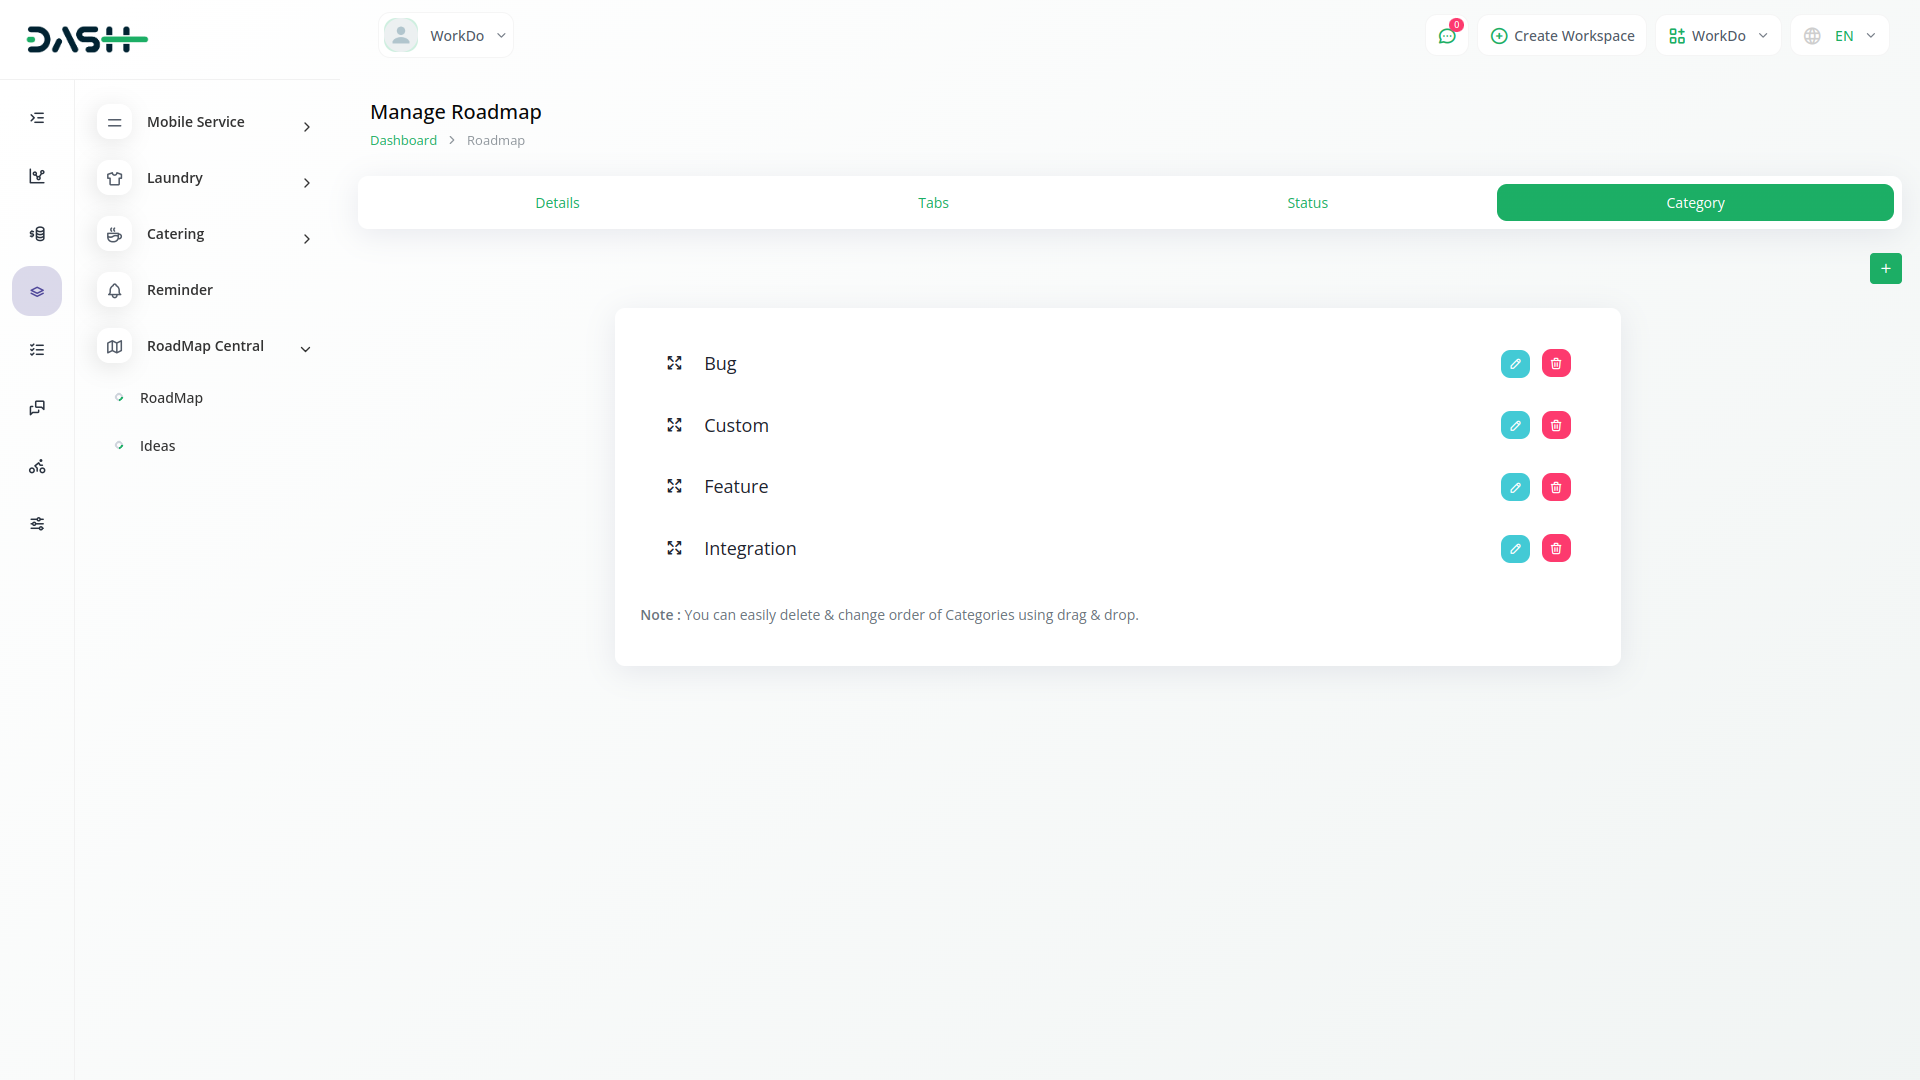Delete the Custom category with trash icon
1920x1080 pixels.
(x=1556, y=426)
